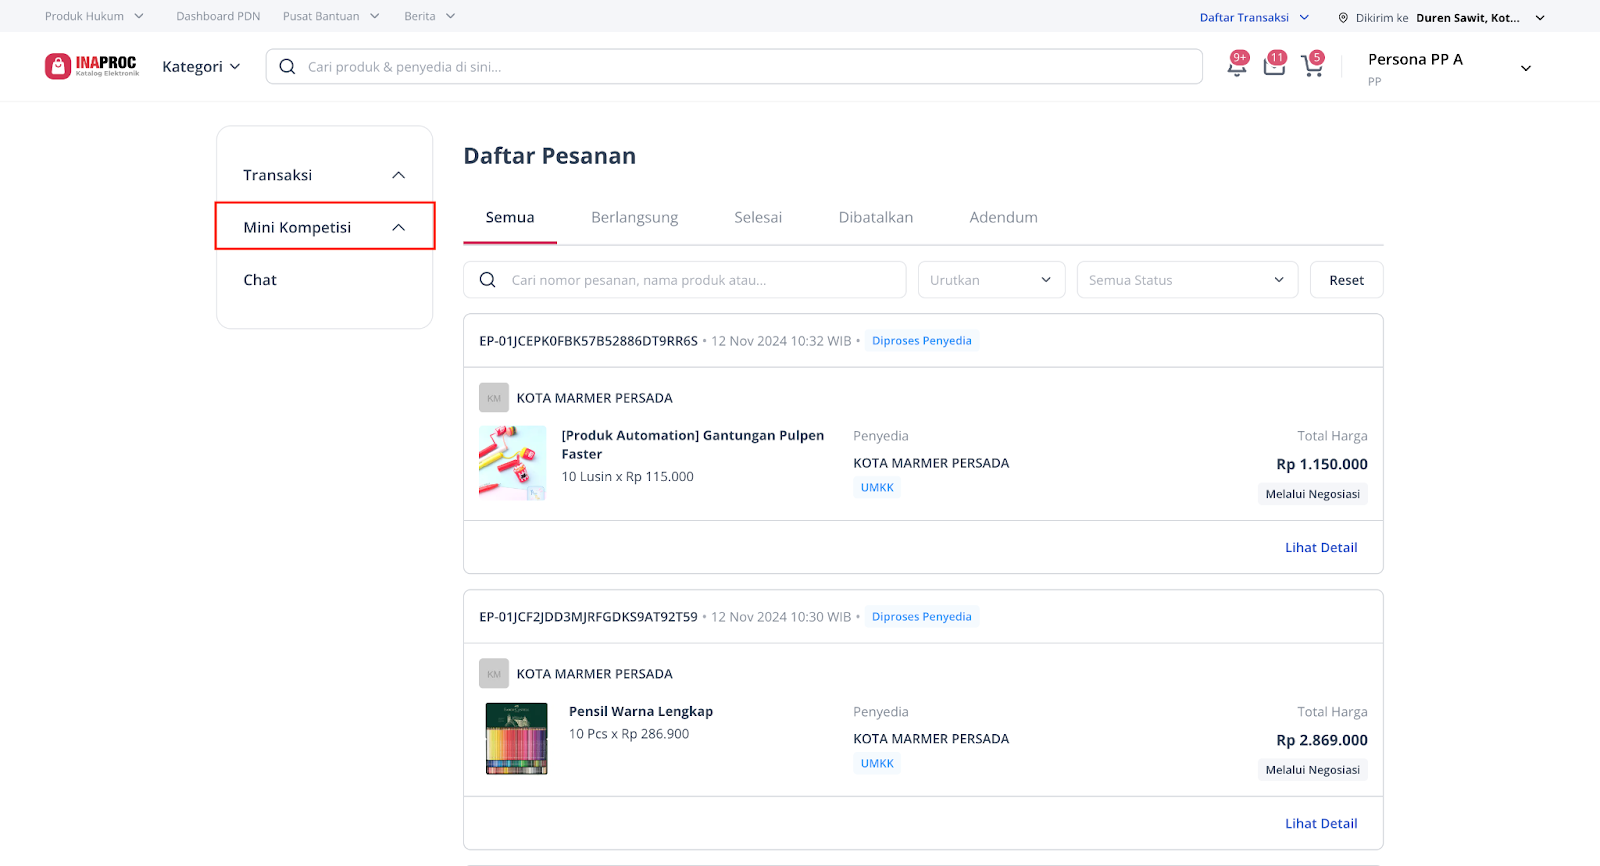Click the location pin icon
Screen dimensions: 1600x866
[x=1343, y=18]
